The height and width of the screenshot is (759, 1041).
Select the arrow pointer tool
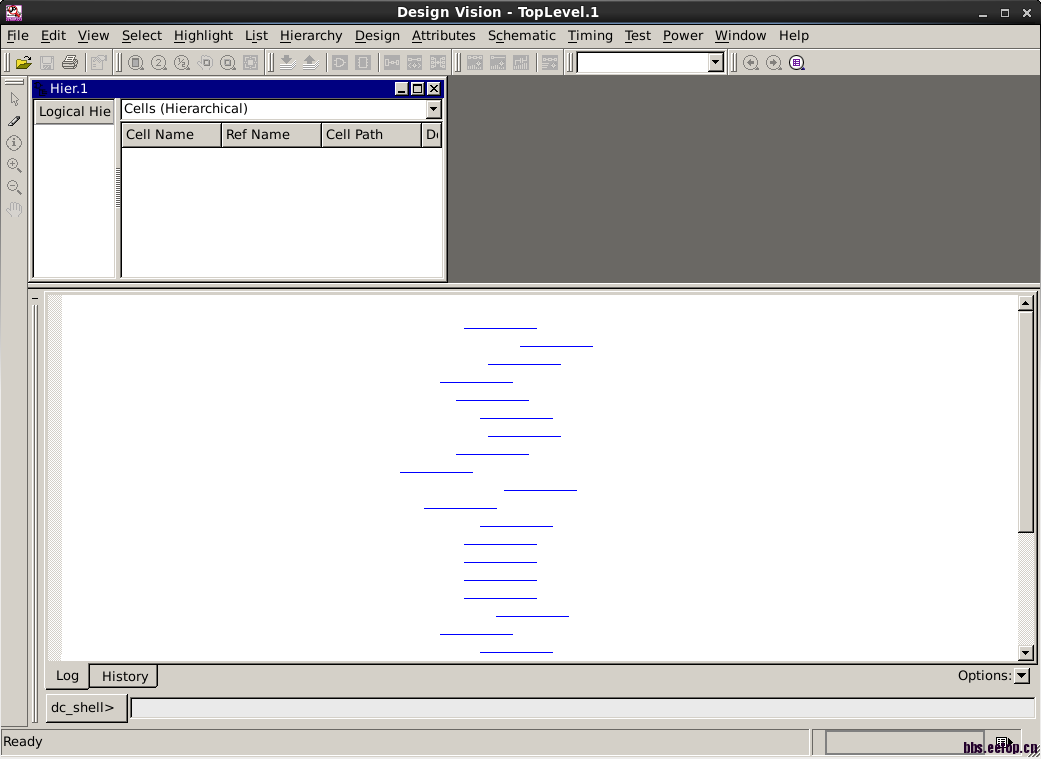pos(15,99)
